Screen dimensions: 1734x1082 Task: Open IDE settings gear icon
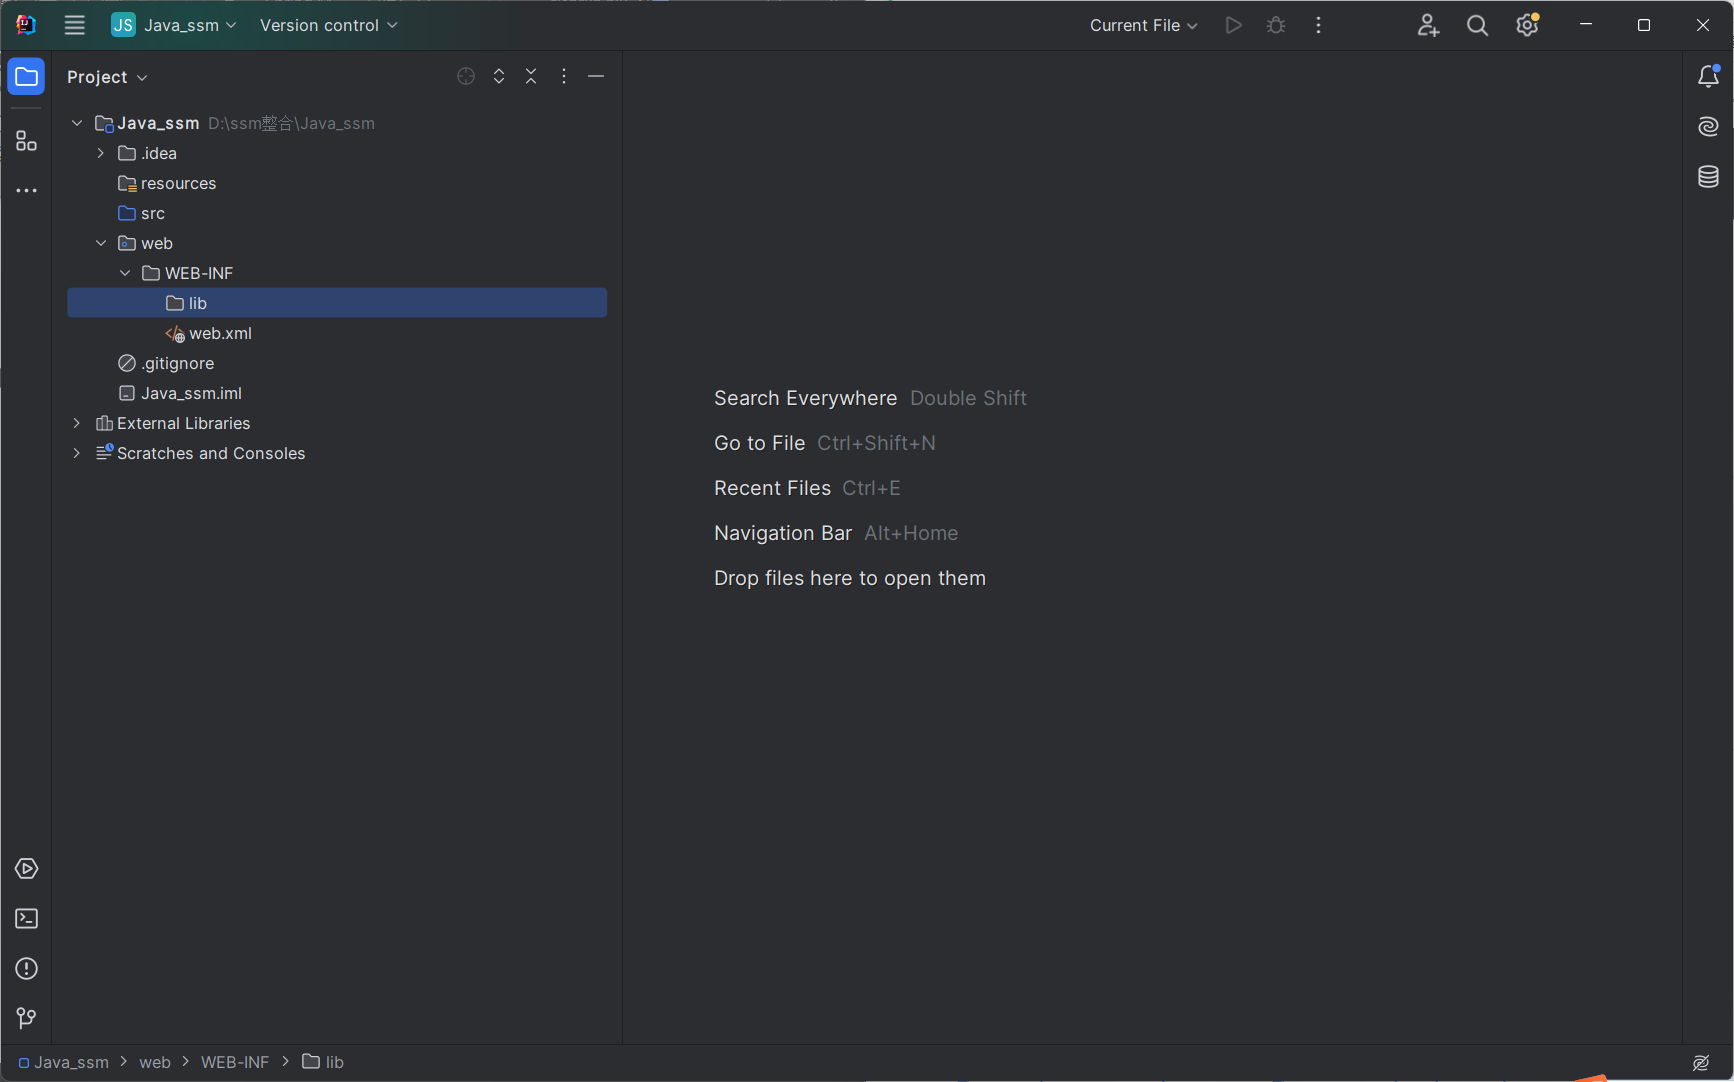pyautogui.click(x=1527, y=25)
